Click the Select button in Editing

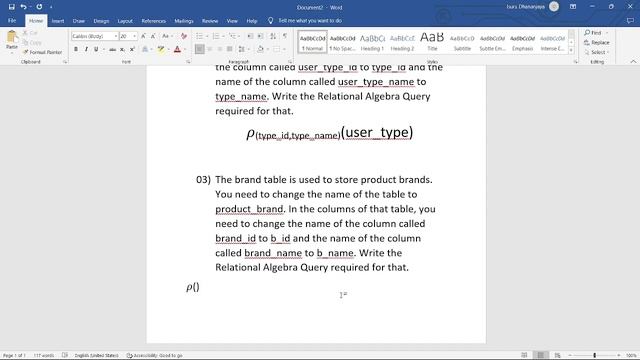pos(597,52)
